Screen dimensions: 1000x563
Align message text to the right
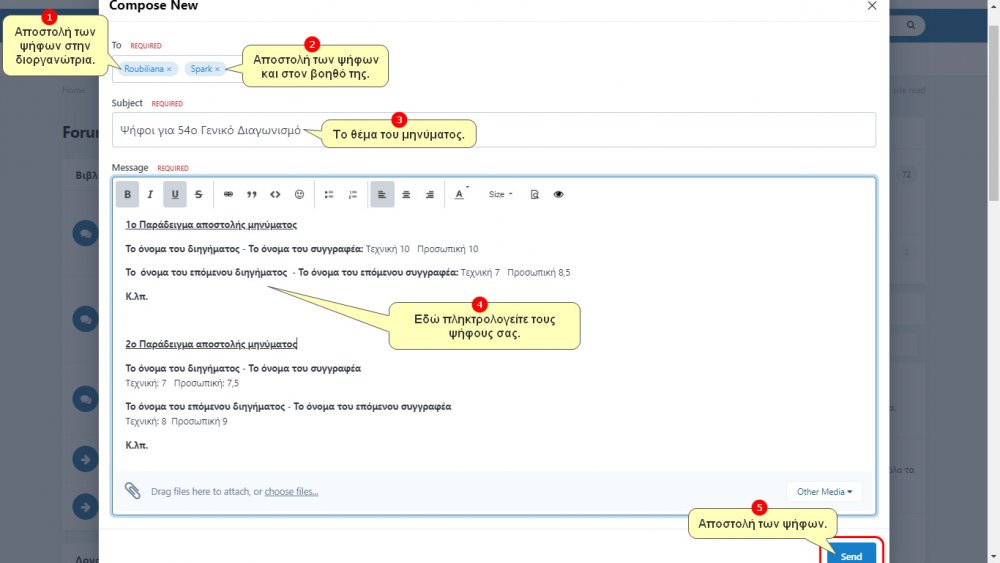tap(430, 194)
